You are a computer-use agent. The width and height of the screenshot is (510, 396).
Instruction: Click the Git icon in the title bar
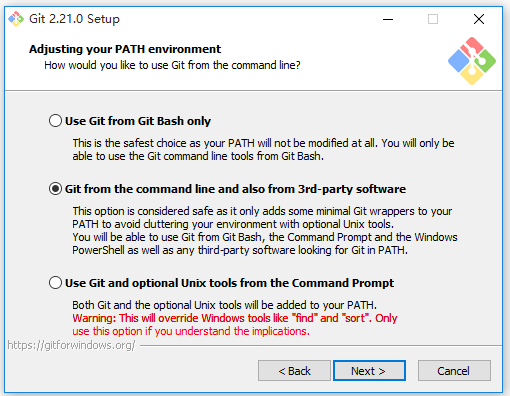tap(16, 19)
